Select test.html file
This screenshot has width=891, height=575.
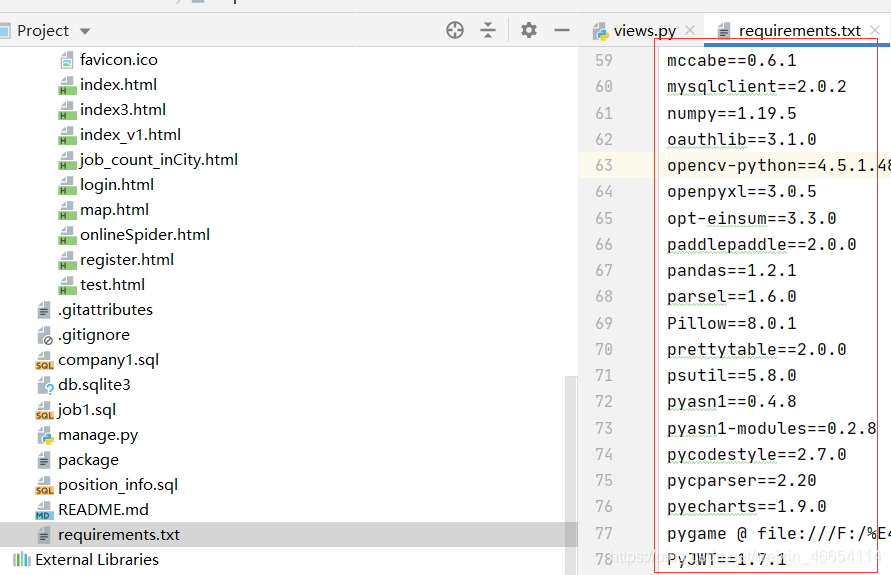(113, 285)
